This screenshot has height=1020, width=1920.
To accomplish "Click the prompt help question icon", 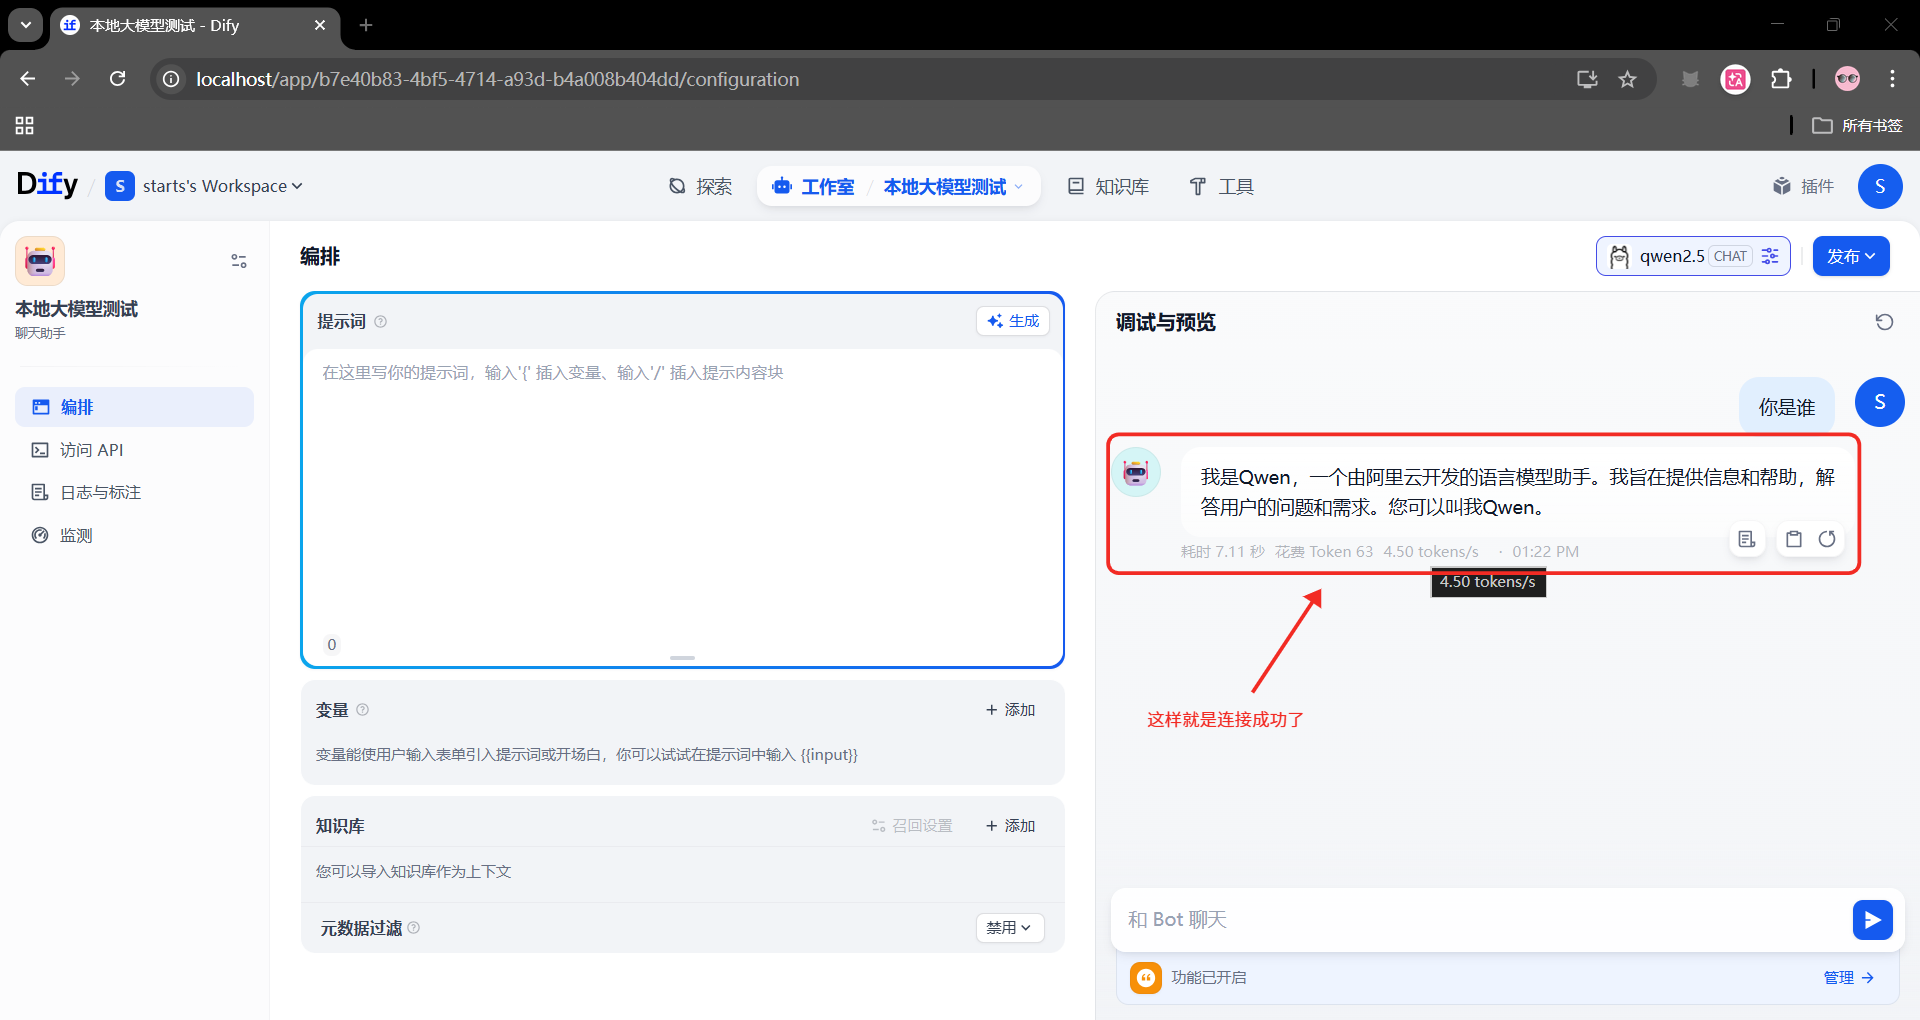I will pyautogui.click(x=380, y=322).
